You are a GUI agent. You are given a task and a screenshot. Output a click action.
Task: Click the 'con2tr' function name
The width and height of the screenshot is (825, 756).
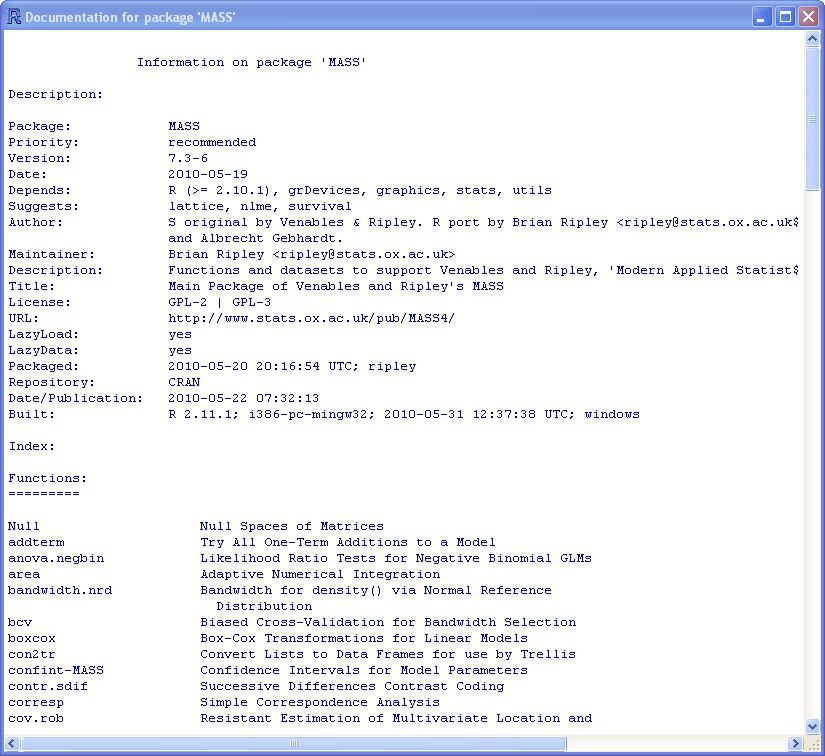pyautogui.click(x=32, y=654)
